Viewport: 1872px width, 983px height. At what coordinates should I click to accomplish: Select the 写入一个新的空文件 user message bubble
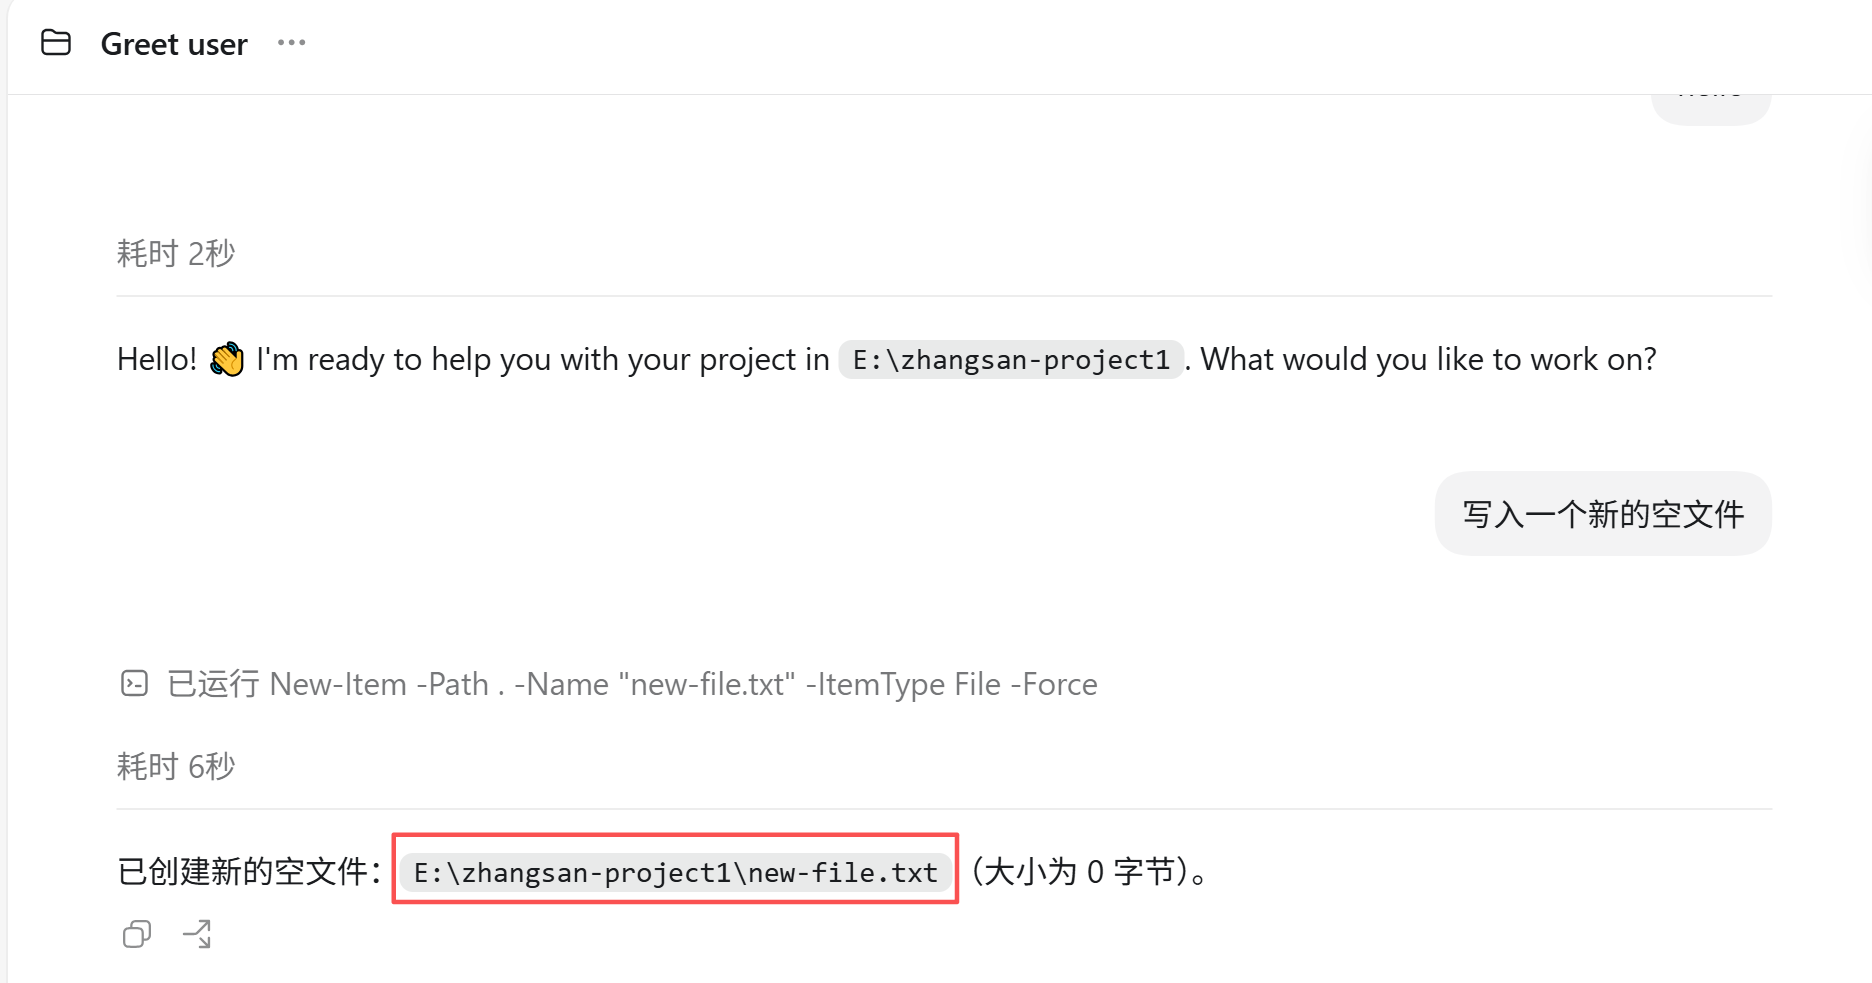click(x=1603, y=514)
